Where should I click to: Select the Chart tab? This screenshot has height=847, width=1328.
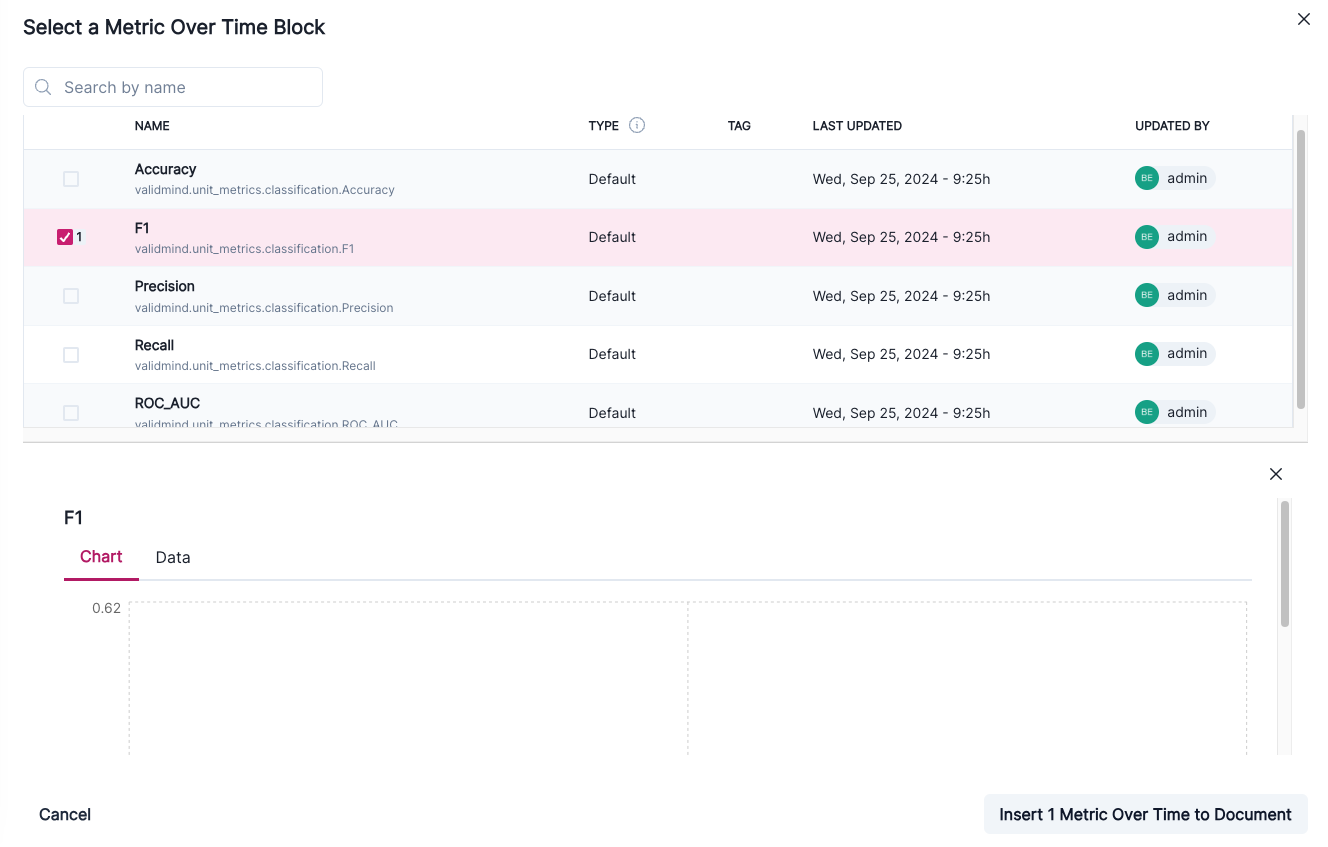(x=100, y=557)
